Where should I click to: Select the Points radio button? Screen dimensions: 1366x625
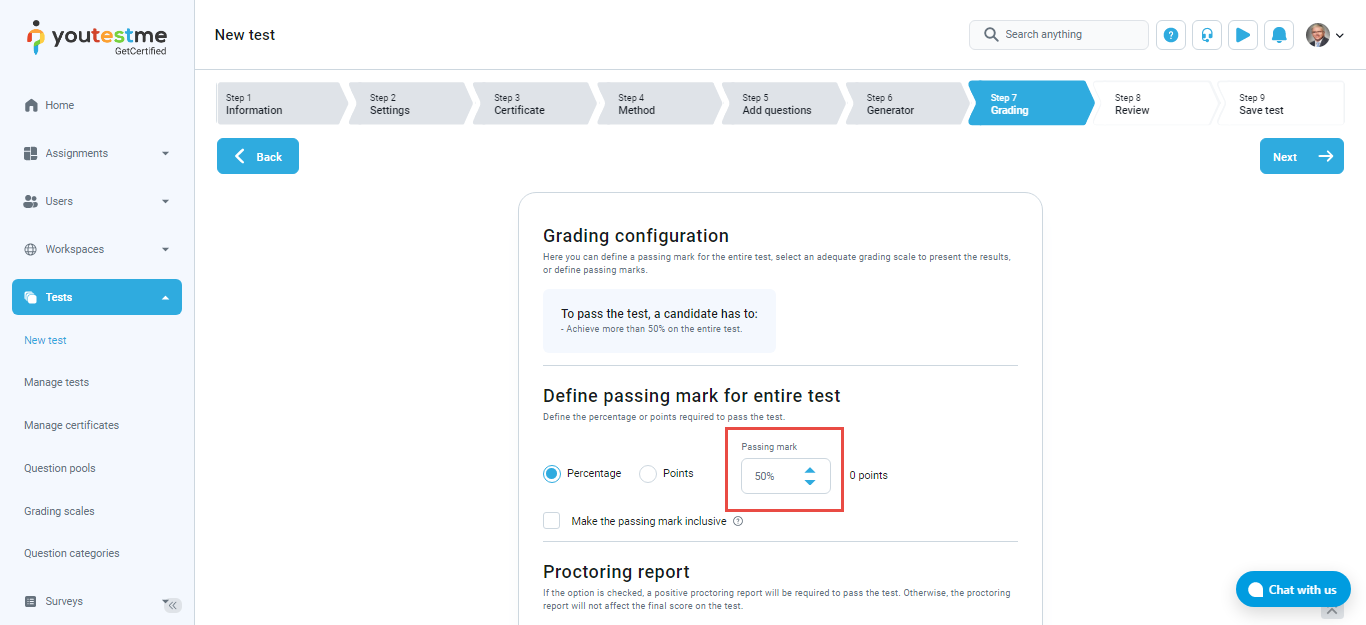648,474
